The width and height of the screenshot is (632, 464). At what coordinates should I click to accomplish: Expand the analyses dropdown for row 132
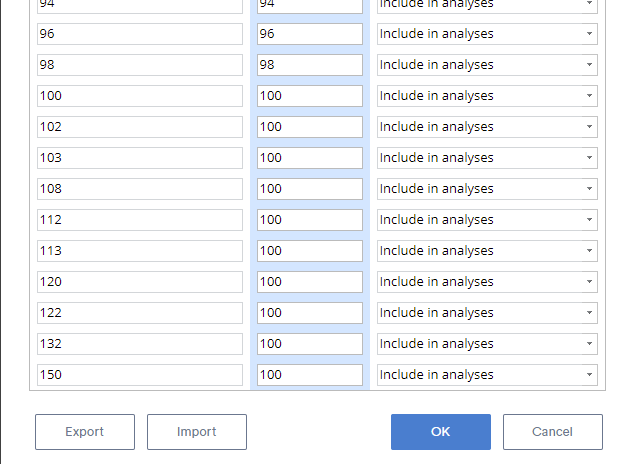click(487, 344)
